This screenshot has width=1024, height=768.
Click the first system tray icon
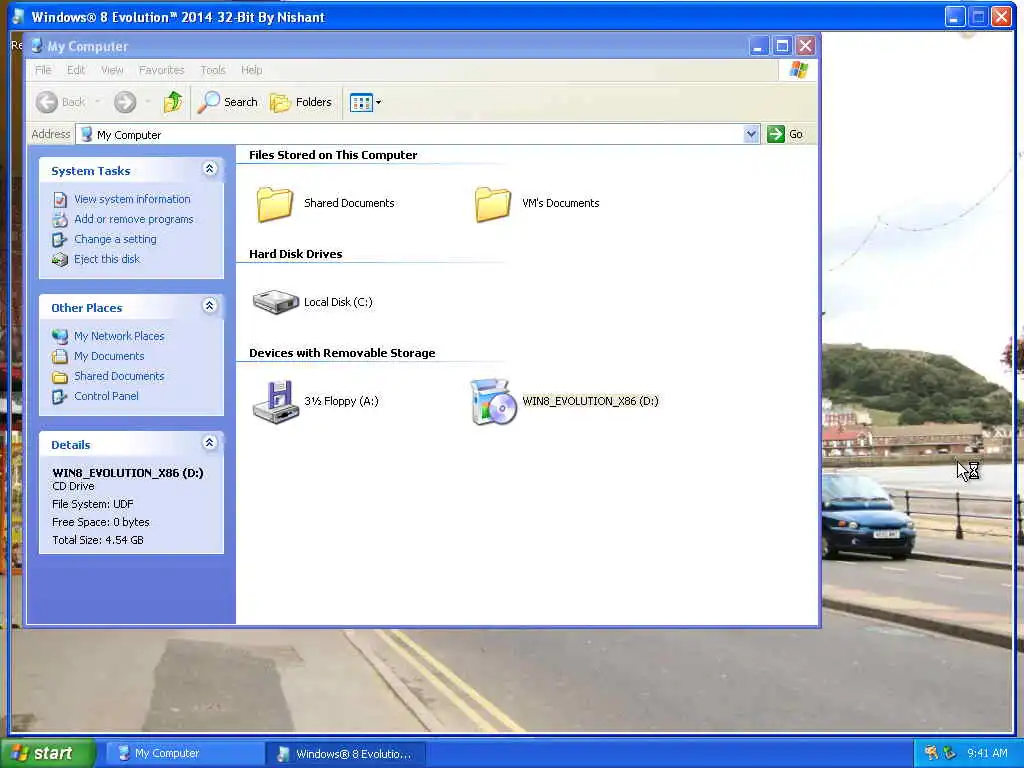[931, 753]
